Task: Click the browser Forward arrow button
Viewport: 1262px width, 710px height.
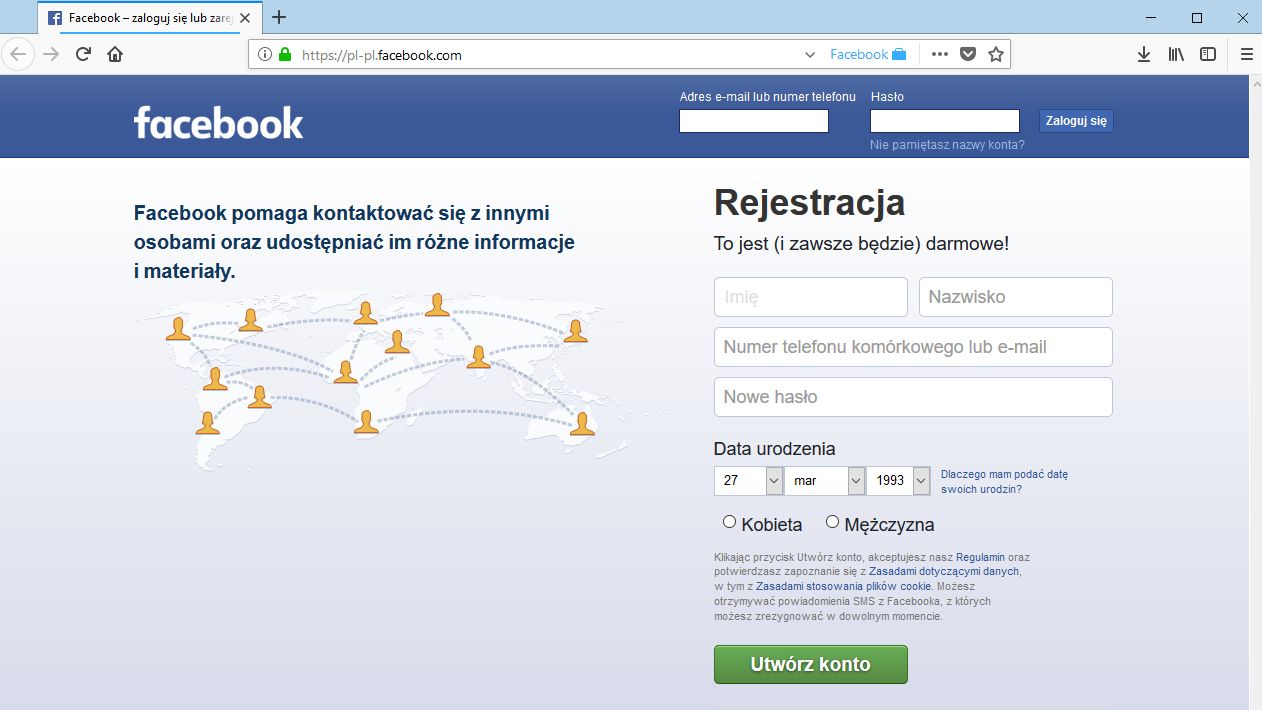Action: [x=51, y=54]
